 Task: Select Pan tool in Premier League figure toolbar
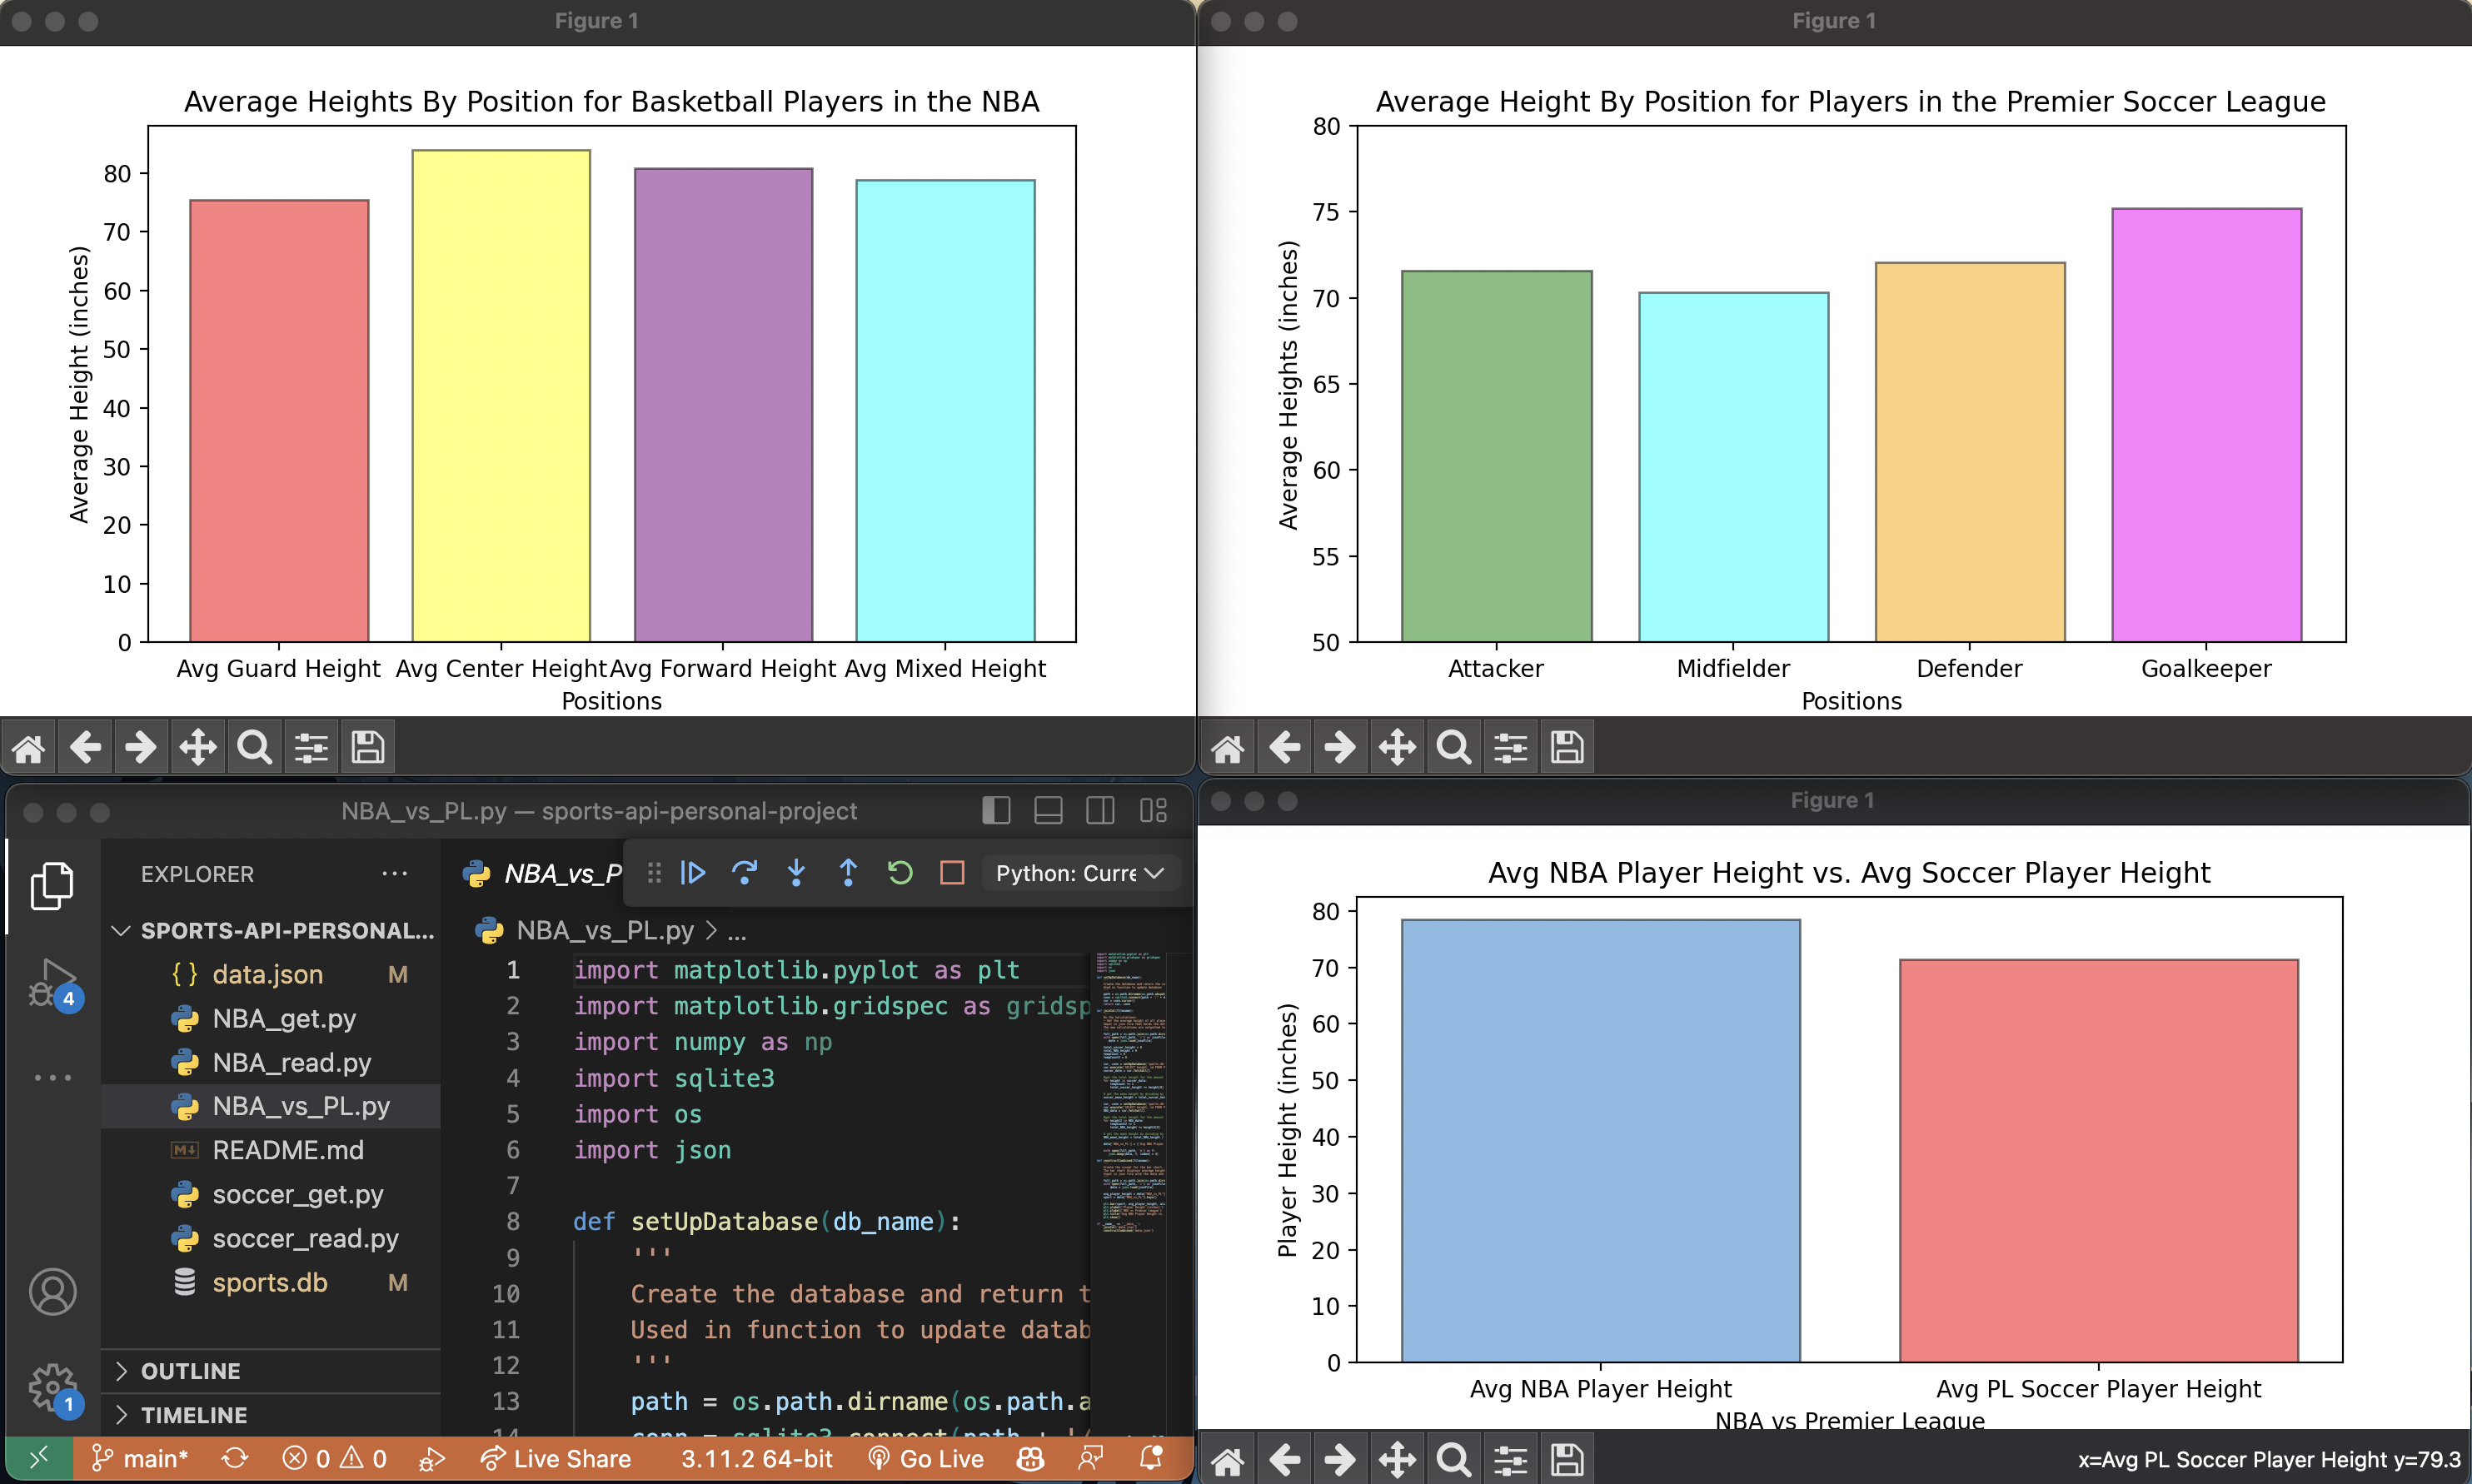tap(1397, 747)
